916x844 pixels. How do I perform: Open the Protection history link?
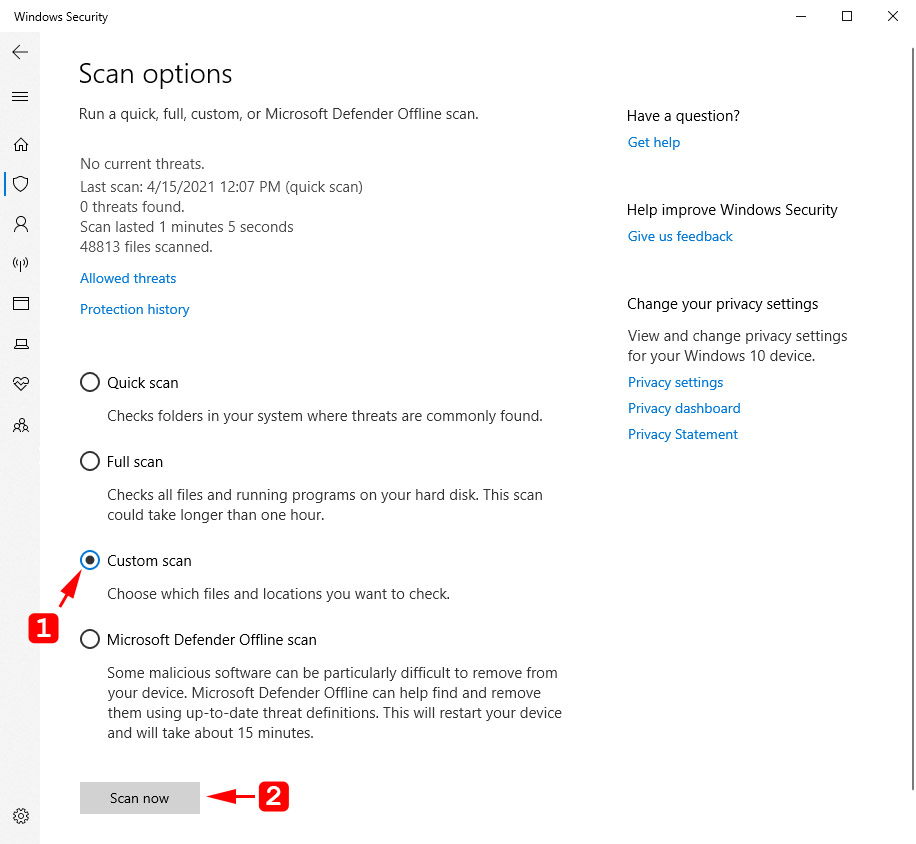[x=134, y=310]
